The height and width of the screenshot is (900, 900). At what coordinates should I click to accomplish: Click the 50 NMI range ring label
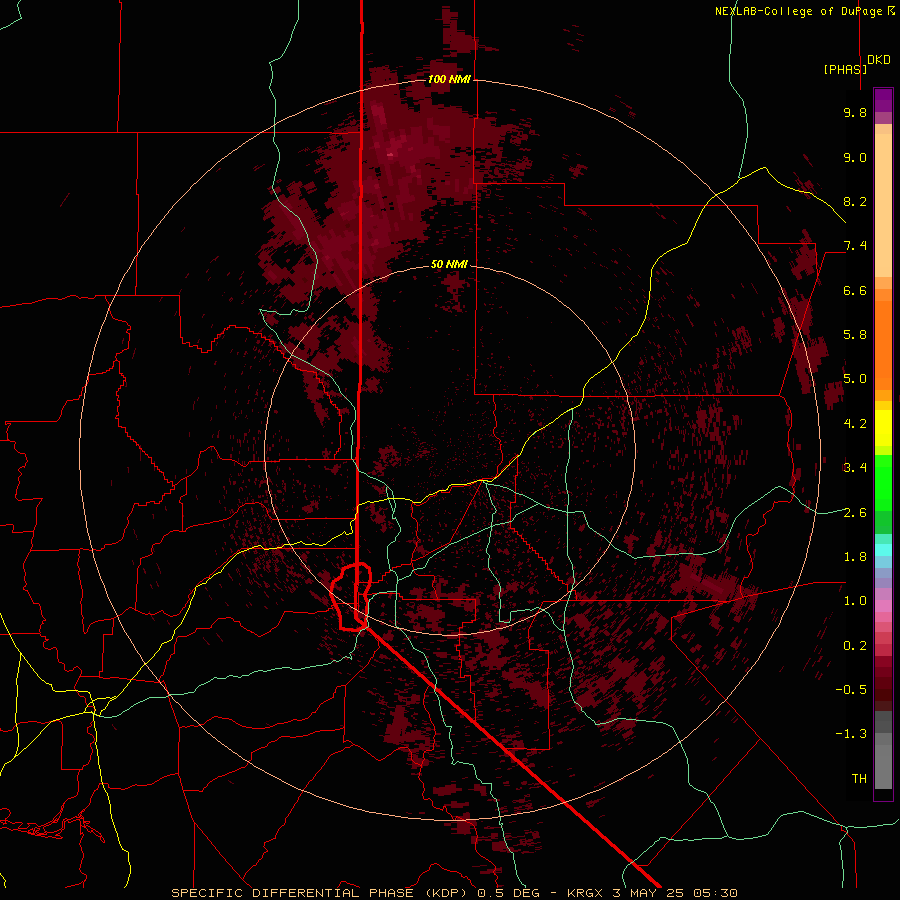coord(449,264)
